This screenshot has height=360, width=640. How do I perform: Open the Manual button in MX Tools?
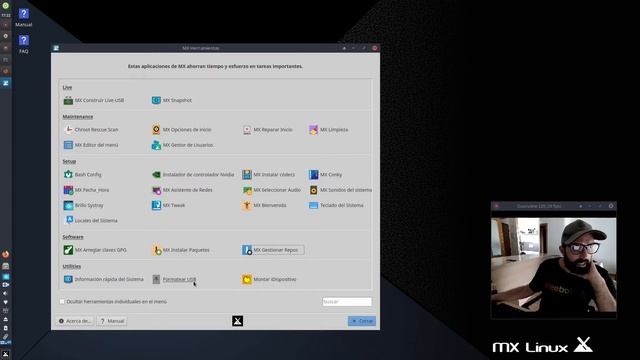112,321
